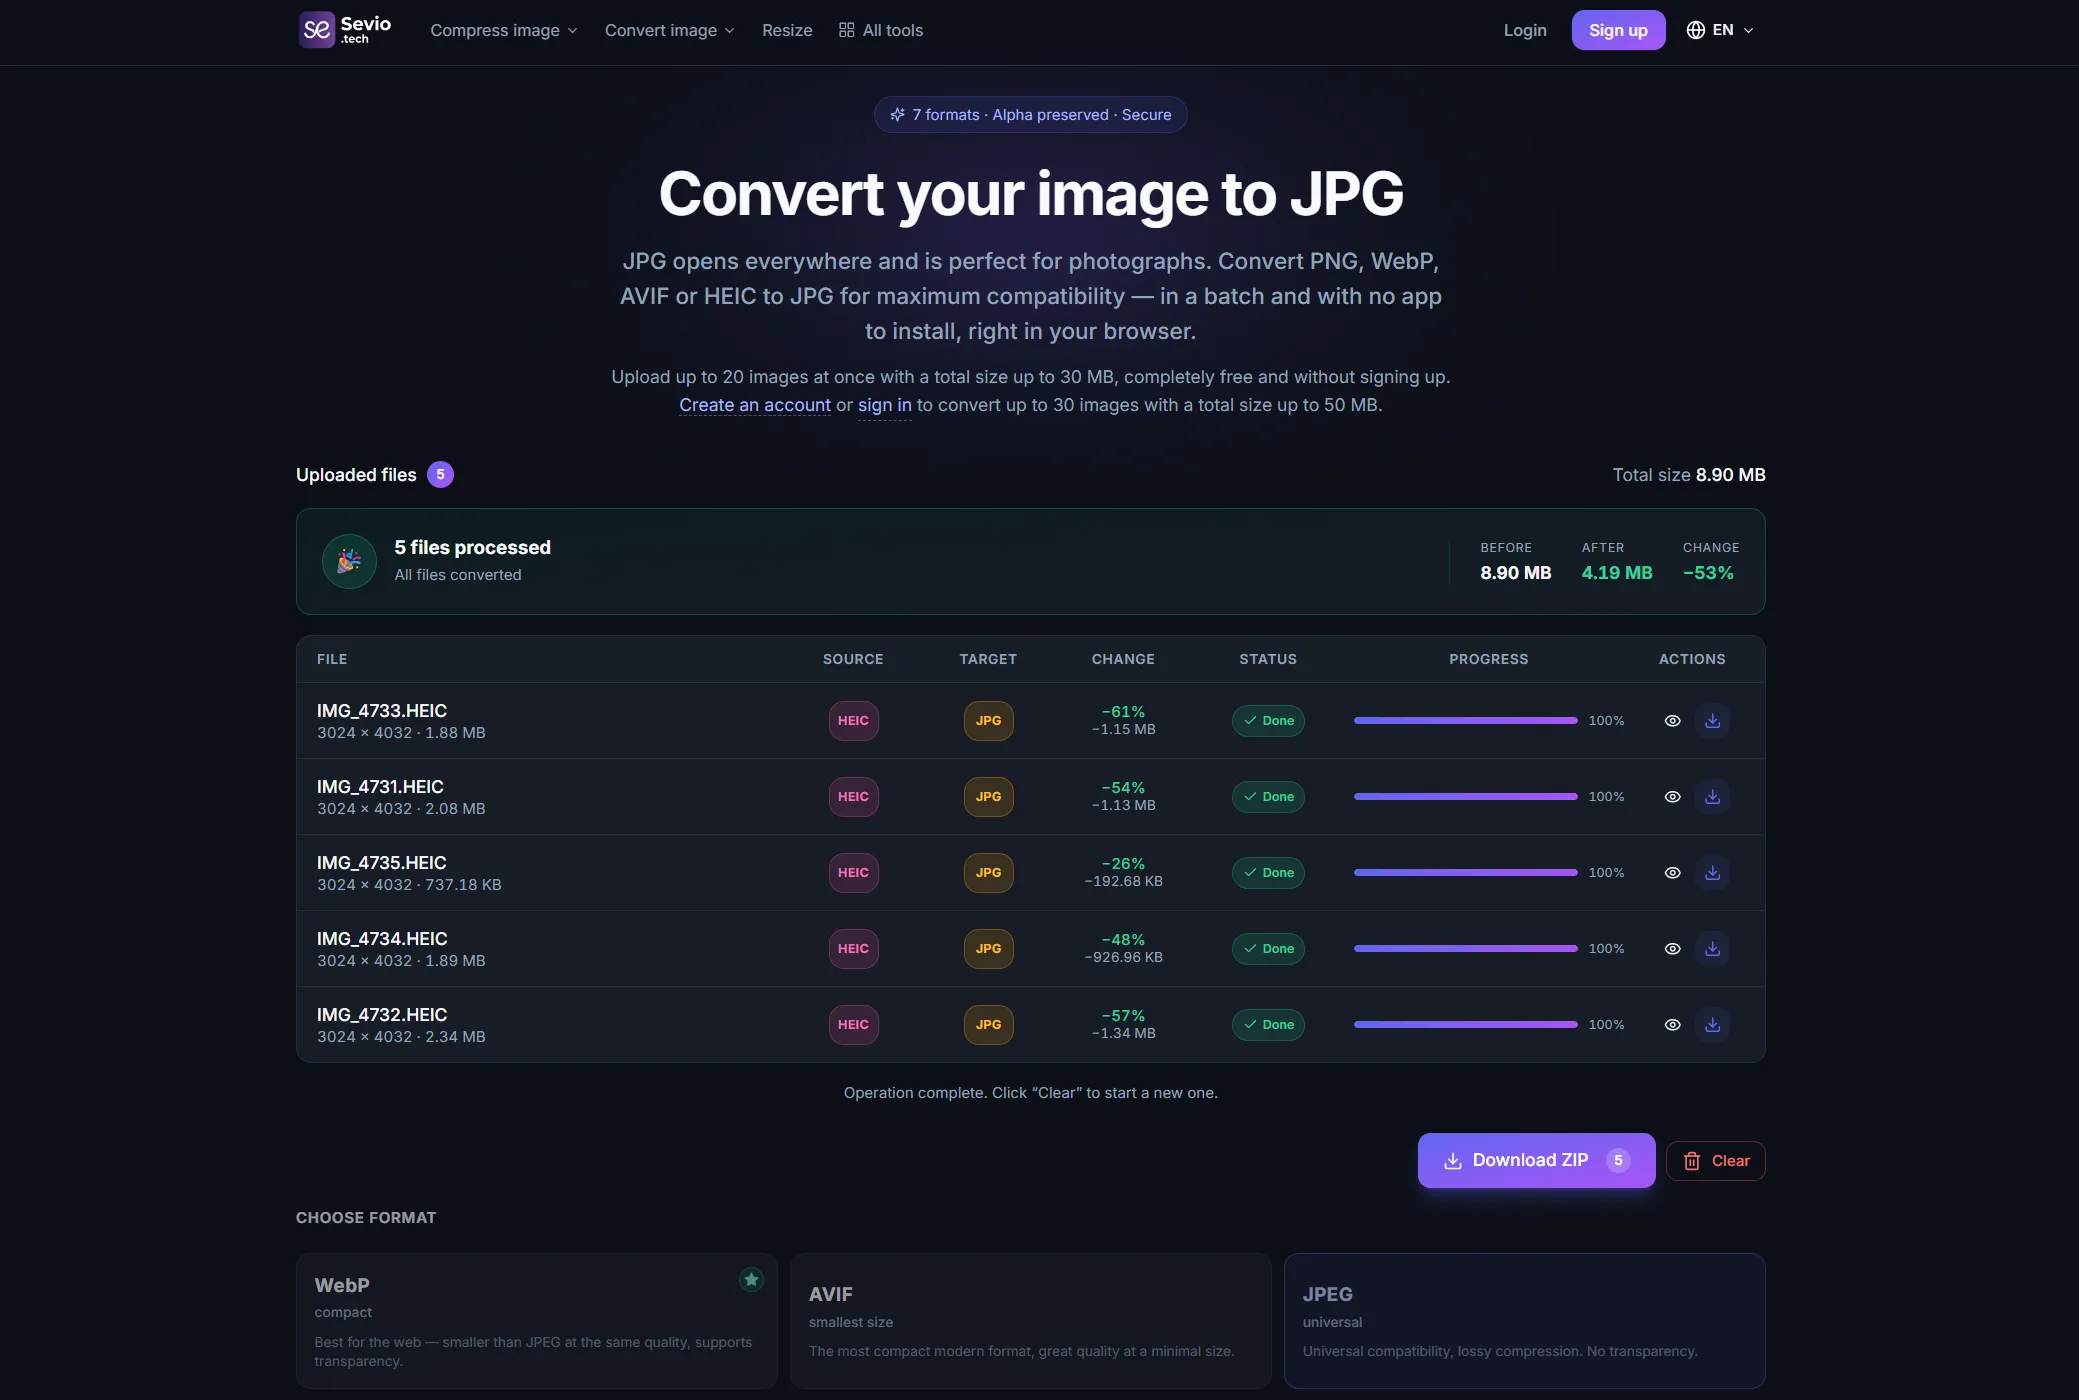Click the party popper celebration icon

(x=349, y=561)
